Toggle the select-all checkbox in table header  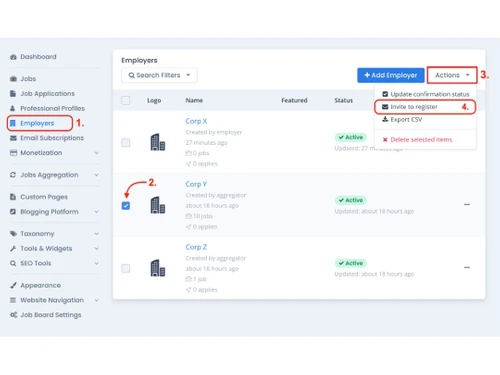pos(126,100)
